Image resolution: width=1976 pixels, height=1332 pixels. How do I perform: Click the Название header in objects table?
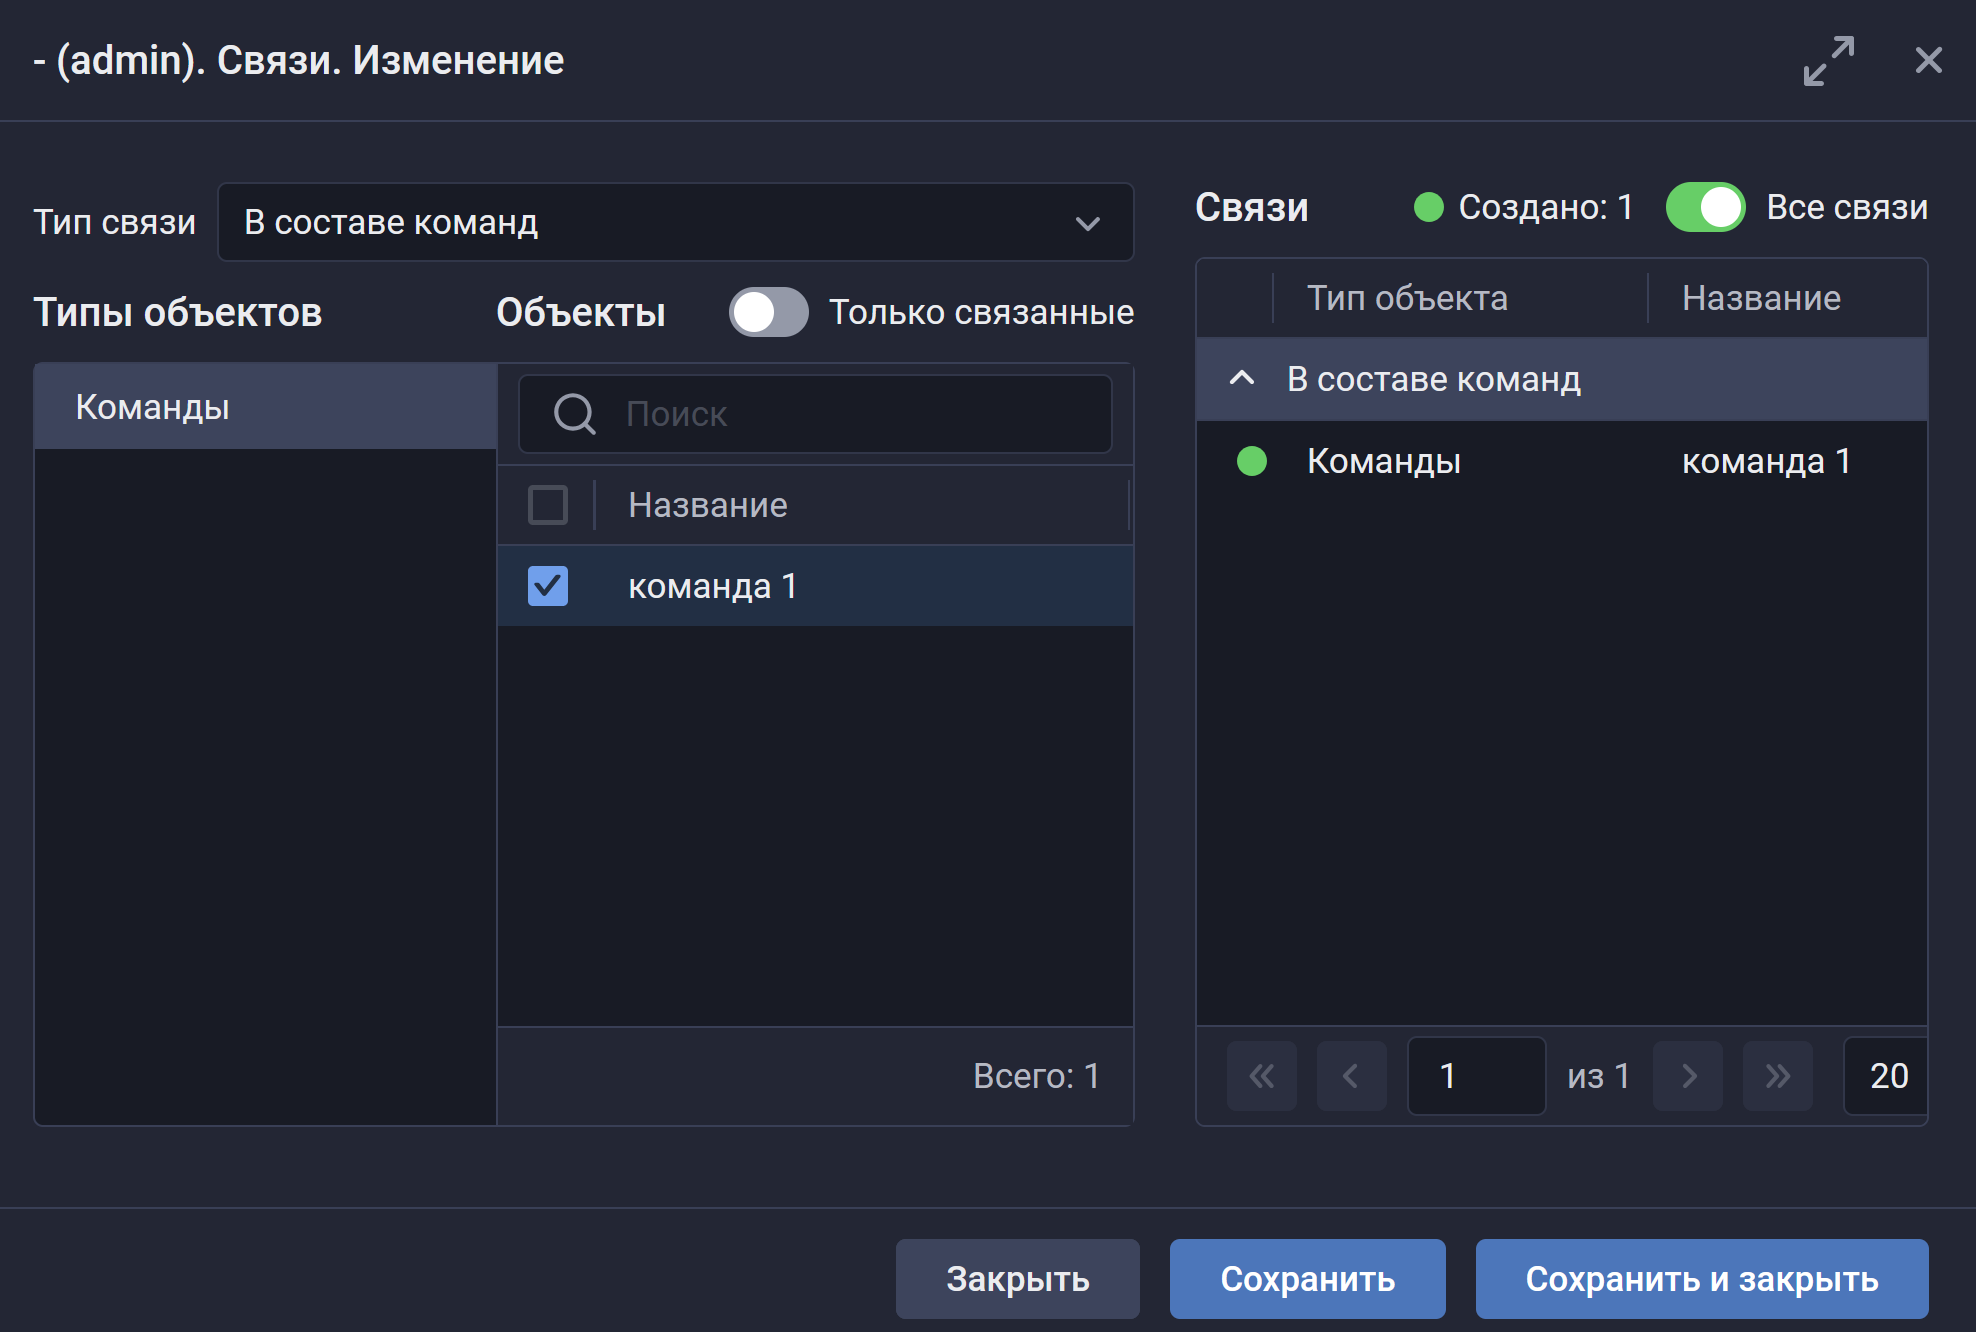tap(708, 505)
